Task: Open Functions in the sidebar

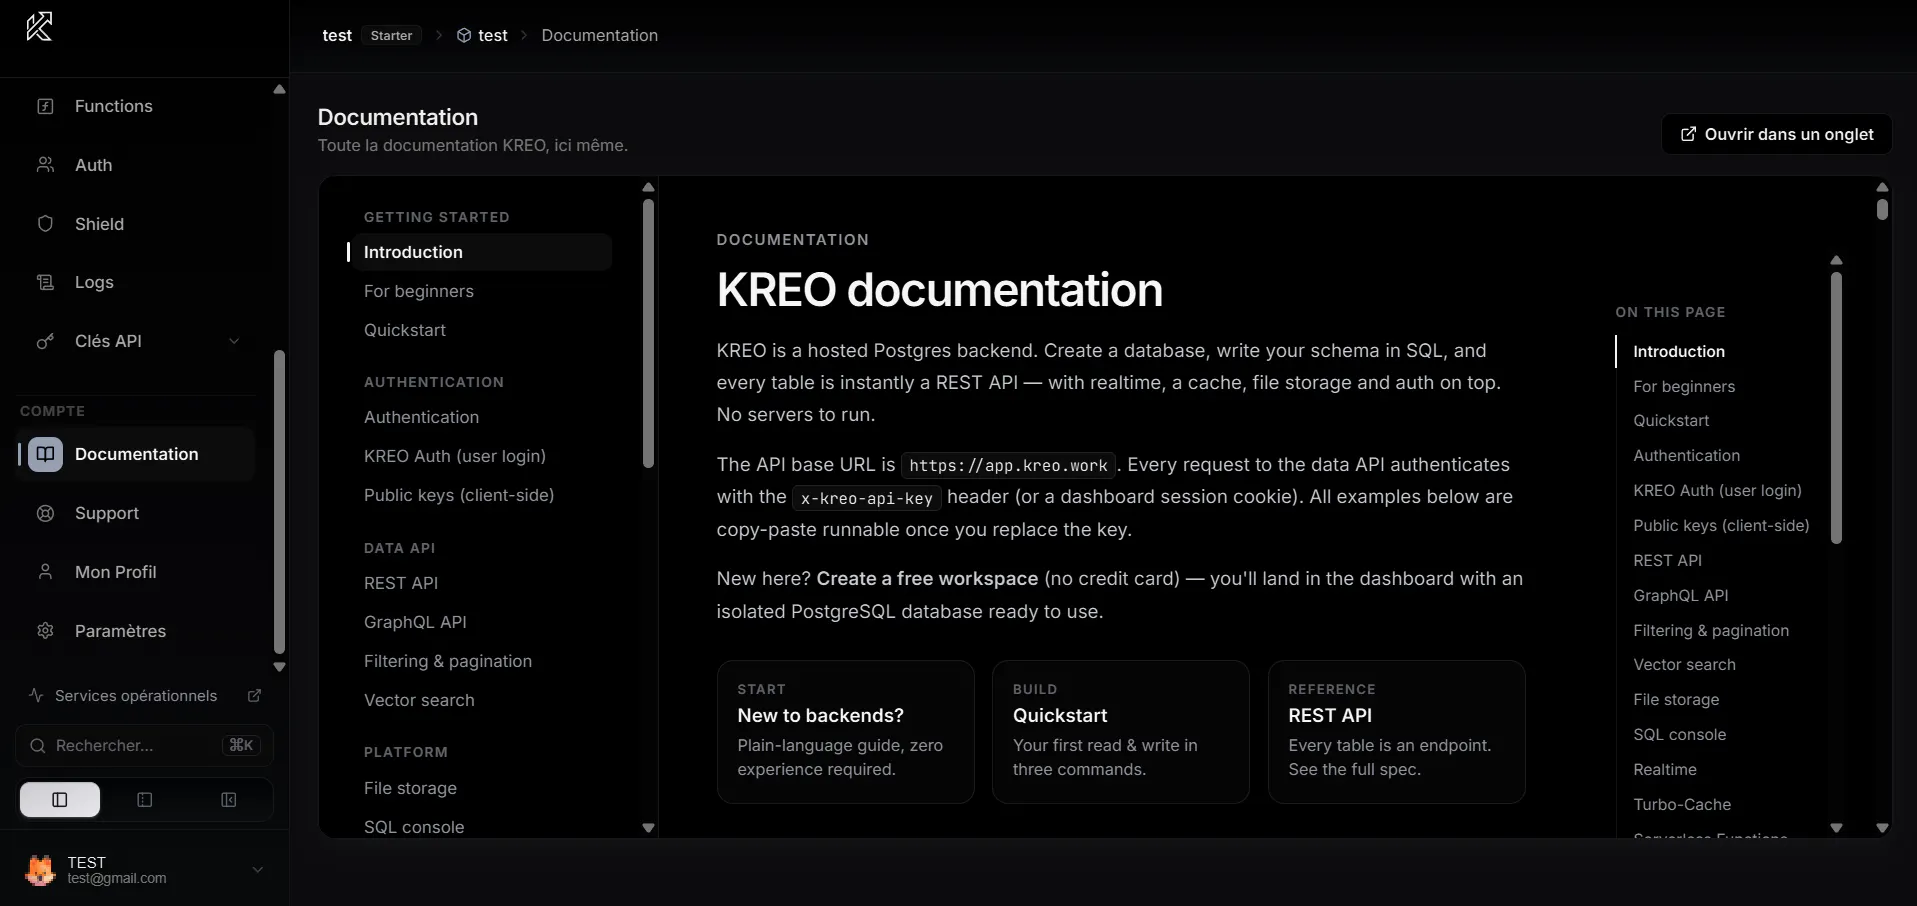Action: [x=137, y=106]
